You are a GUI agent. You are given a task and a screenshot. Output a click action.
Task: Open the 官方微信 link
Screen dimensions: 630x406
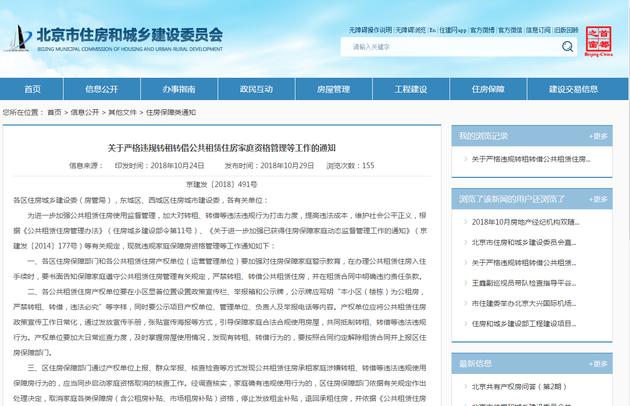(x=510, y=30)
